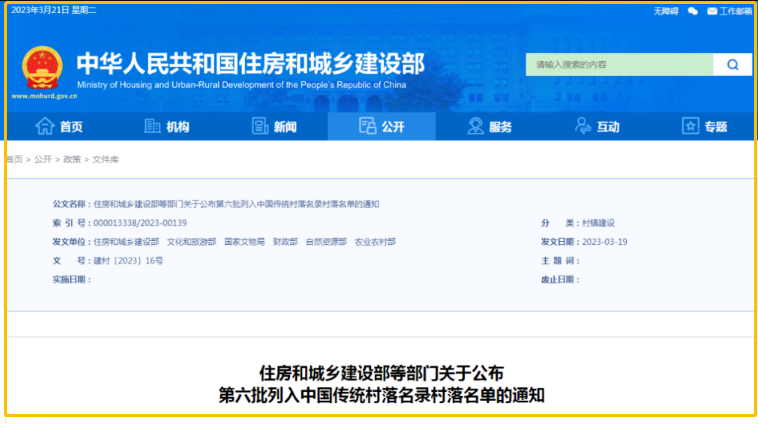Click the house icon beside 首页 in navigation
Image resolution: width=758 pixels, height=424 pixels.
click(x=44, y=126)
